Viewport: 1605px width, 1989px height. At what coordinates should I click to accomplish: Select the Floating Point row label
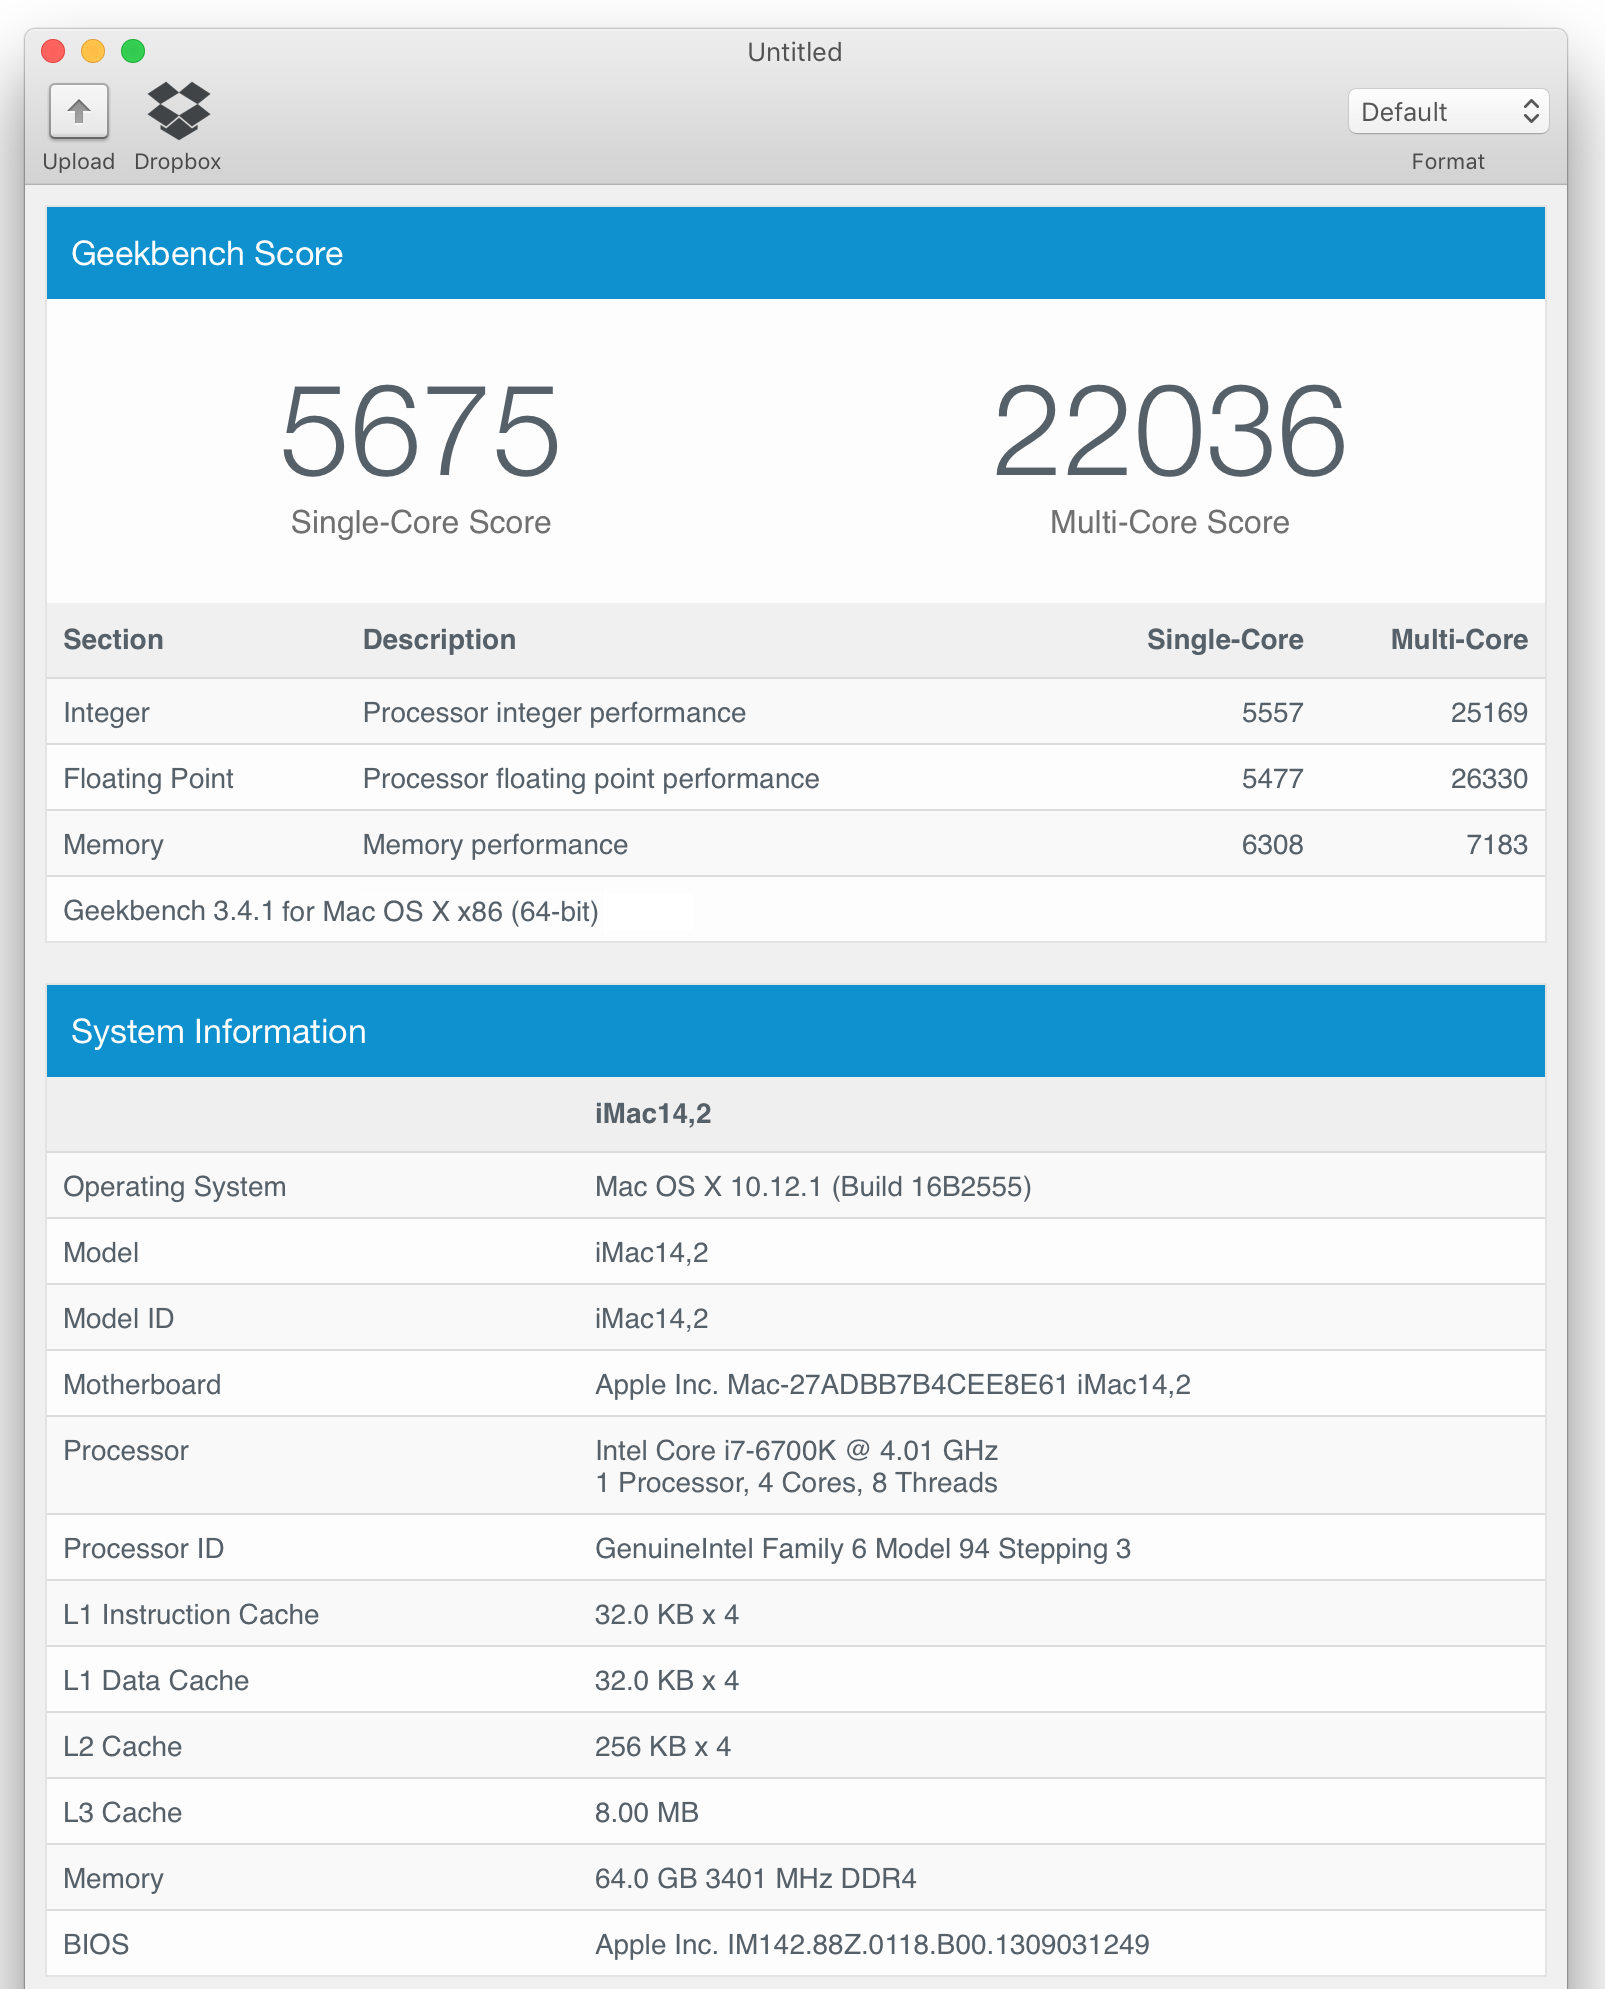pyautogui.click(x=148, y=779)
